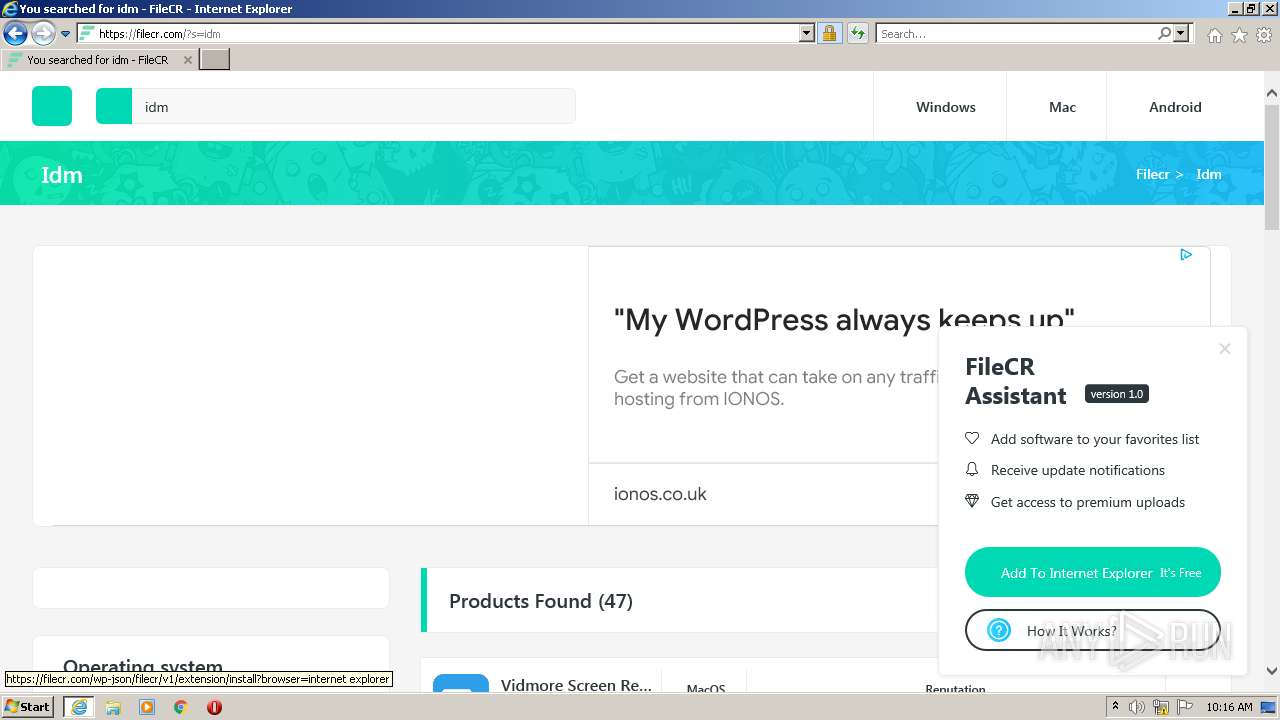Click the Idm breadcrumb text
This screenshot has height=720, width=1280.
pos(1209,174)
